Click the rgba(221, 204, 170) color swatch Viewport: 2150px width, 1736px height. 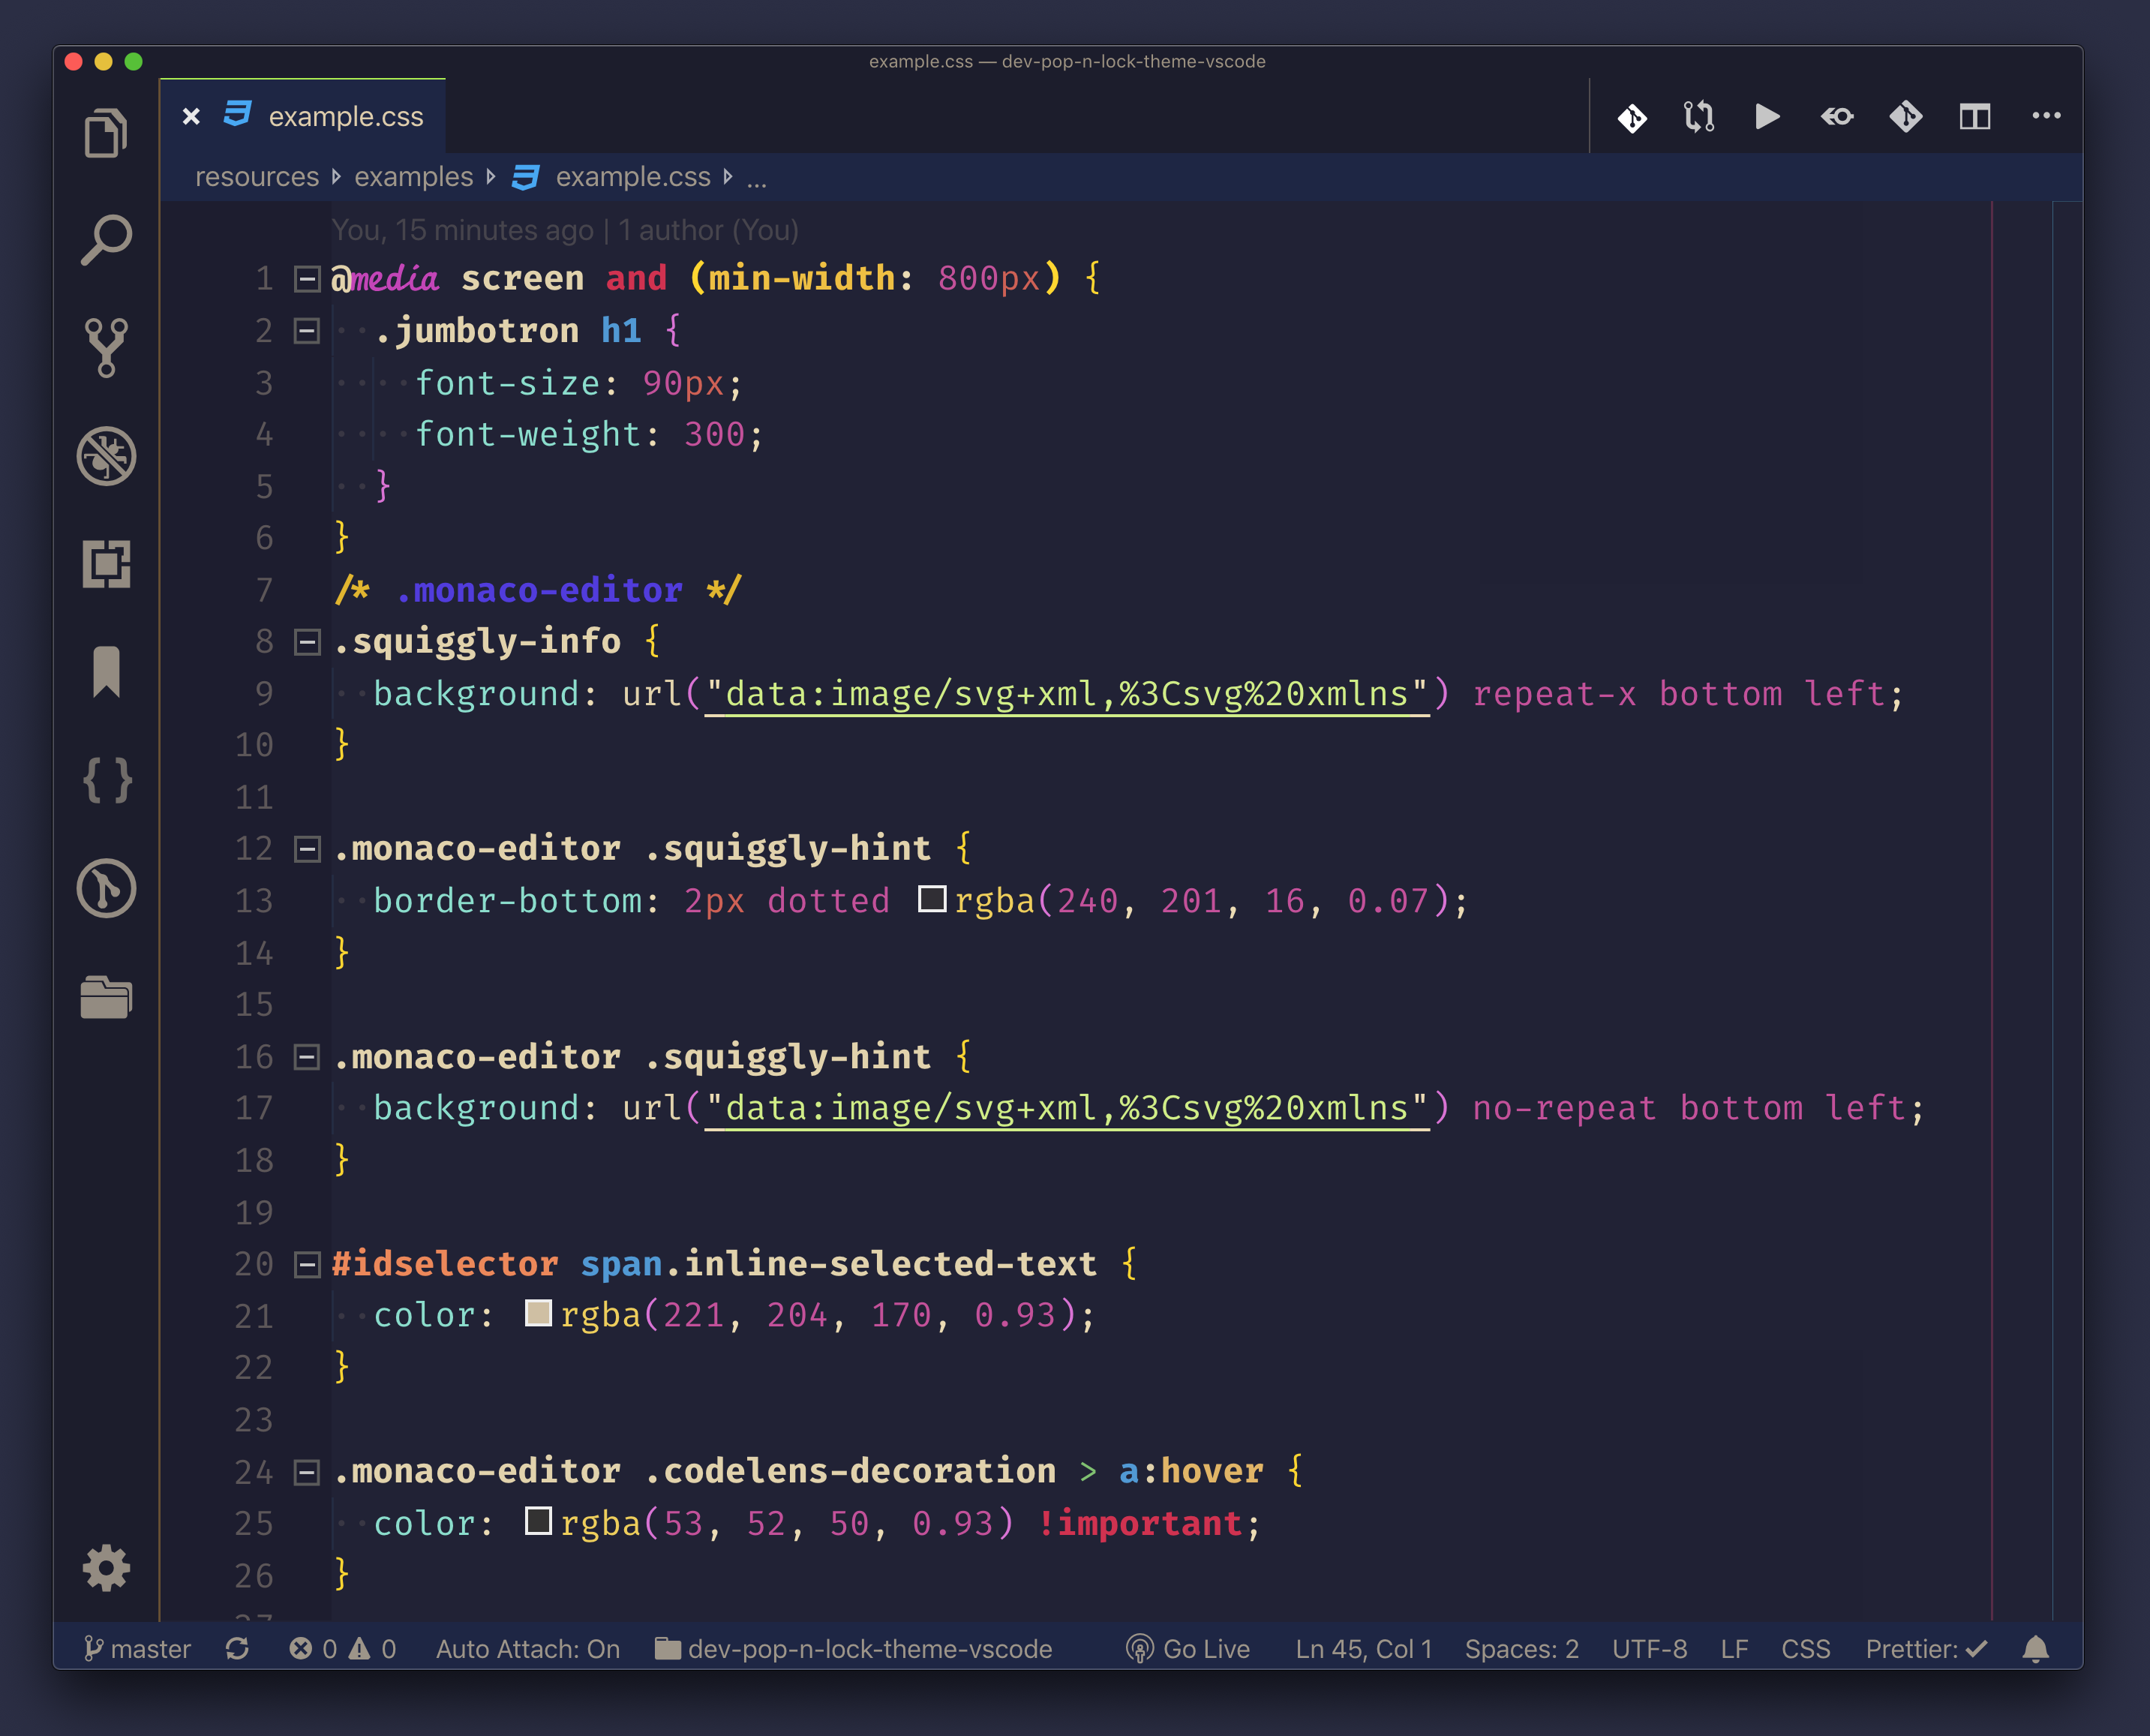tap(538, 1313)
